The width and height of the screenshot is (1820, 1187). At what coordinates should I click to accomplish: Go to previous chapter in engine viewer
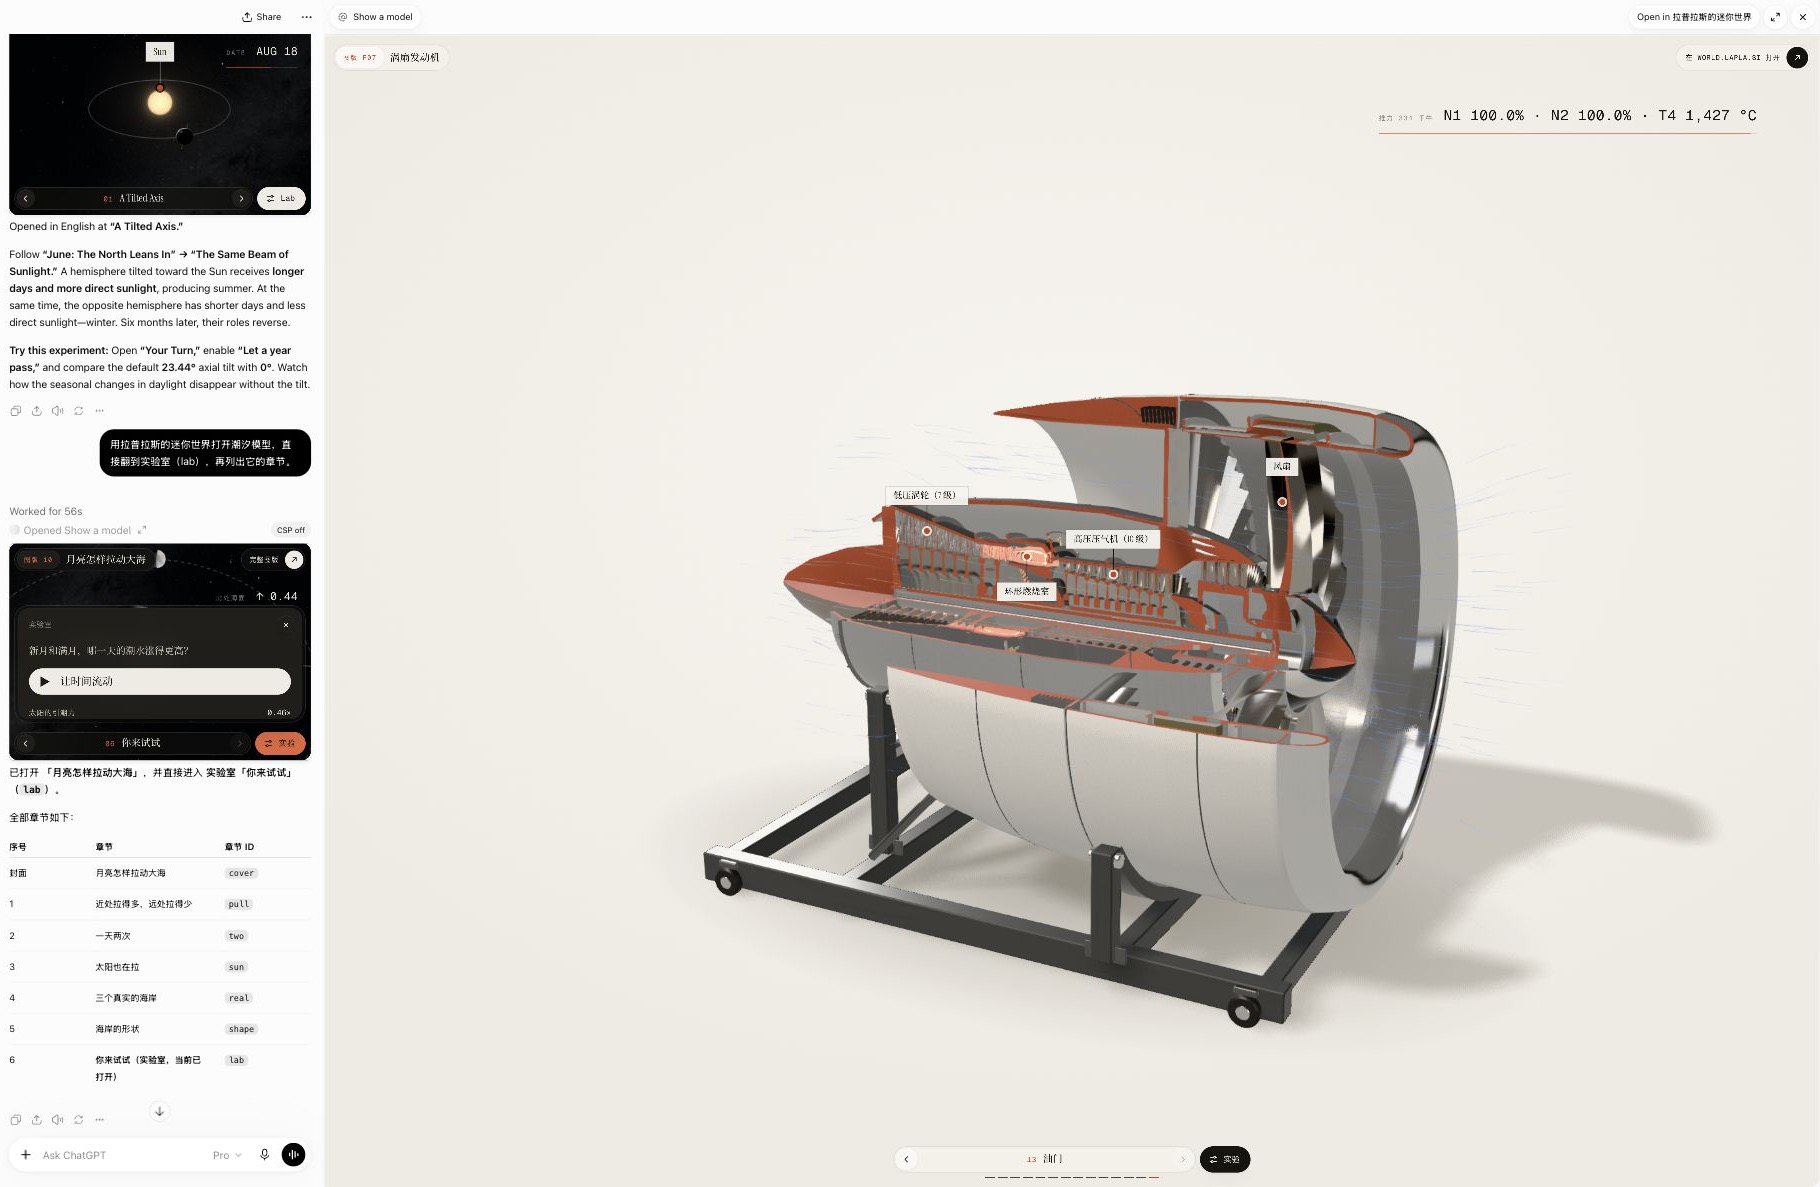pos(906,1159)
